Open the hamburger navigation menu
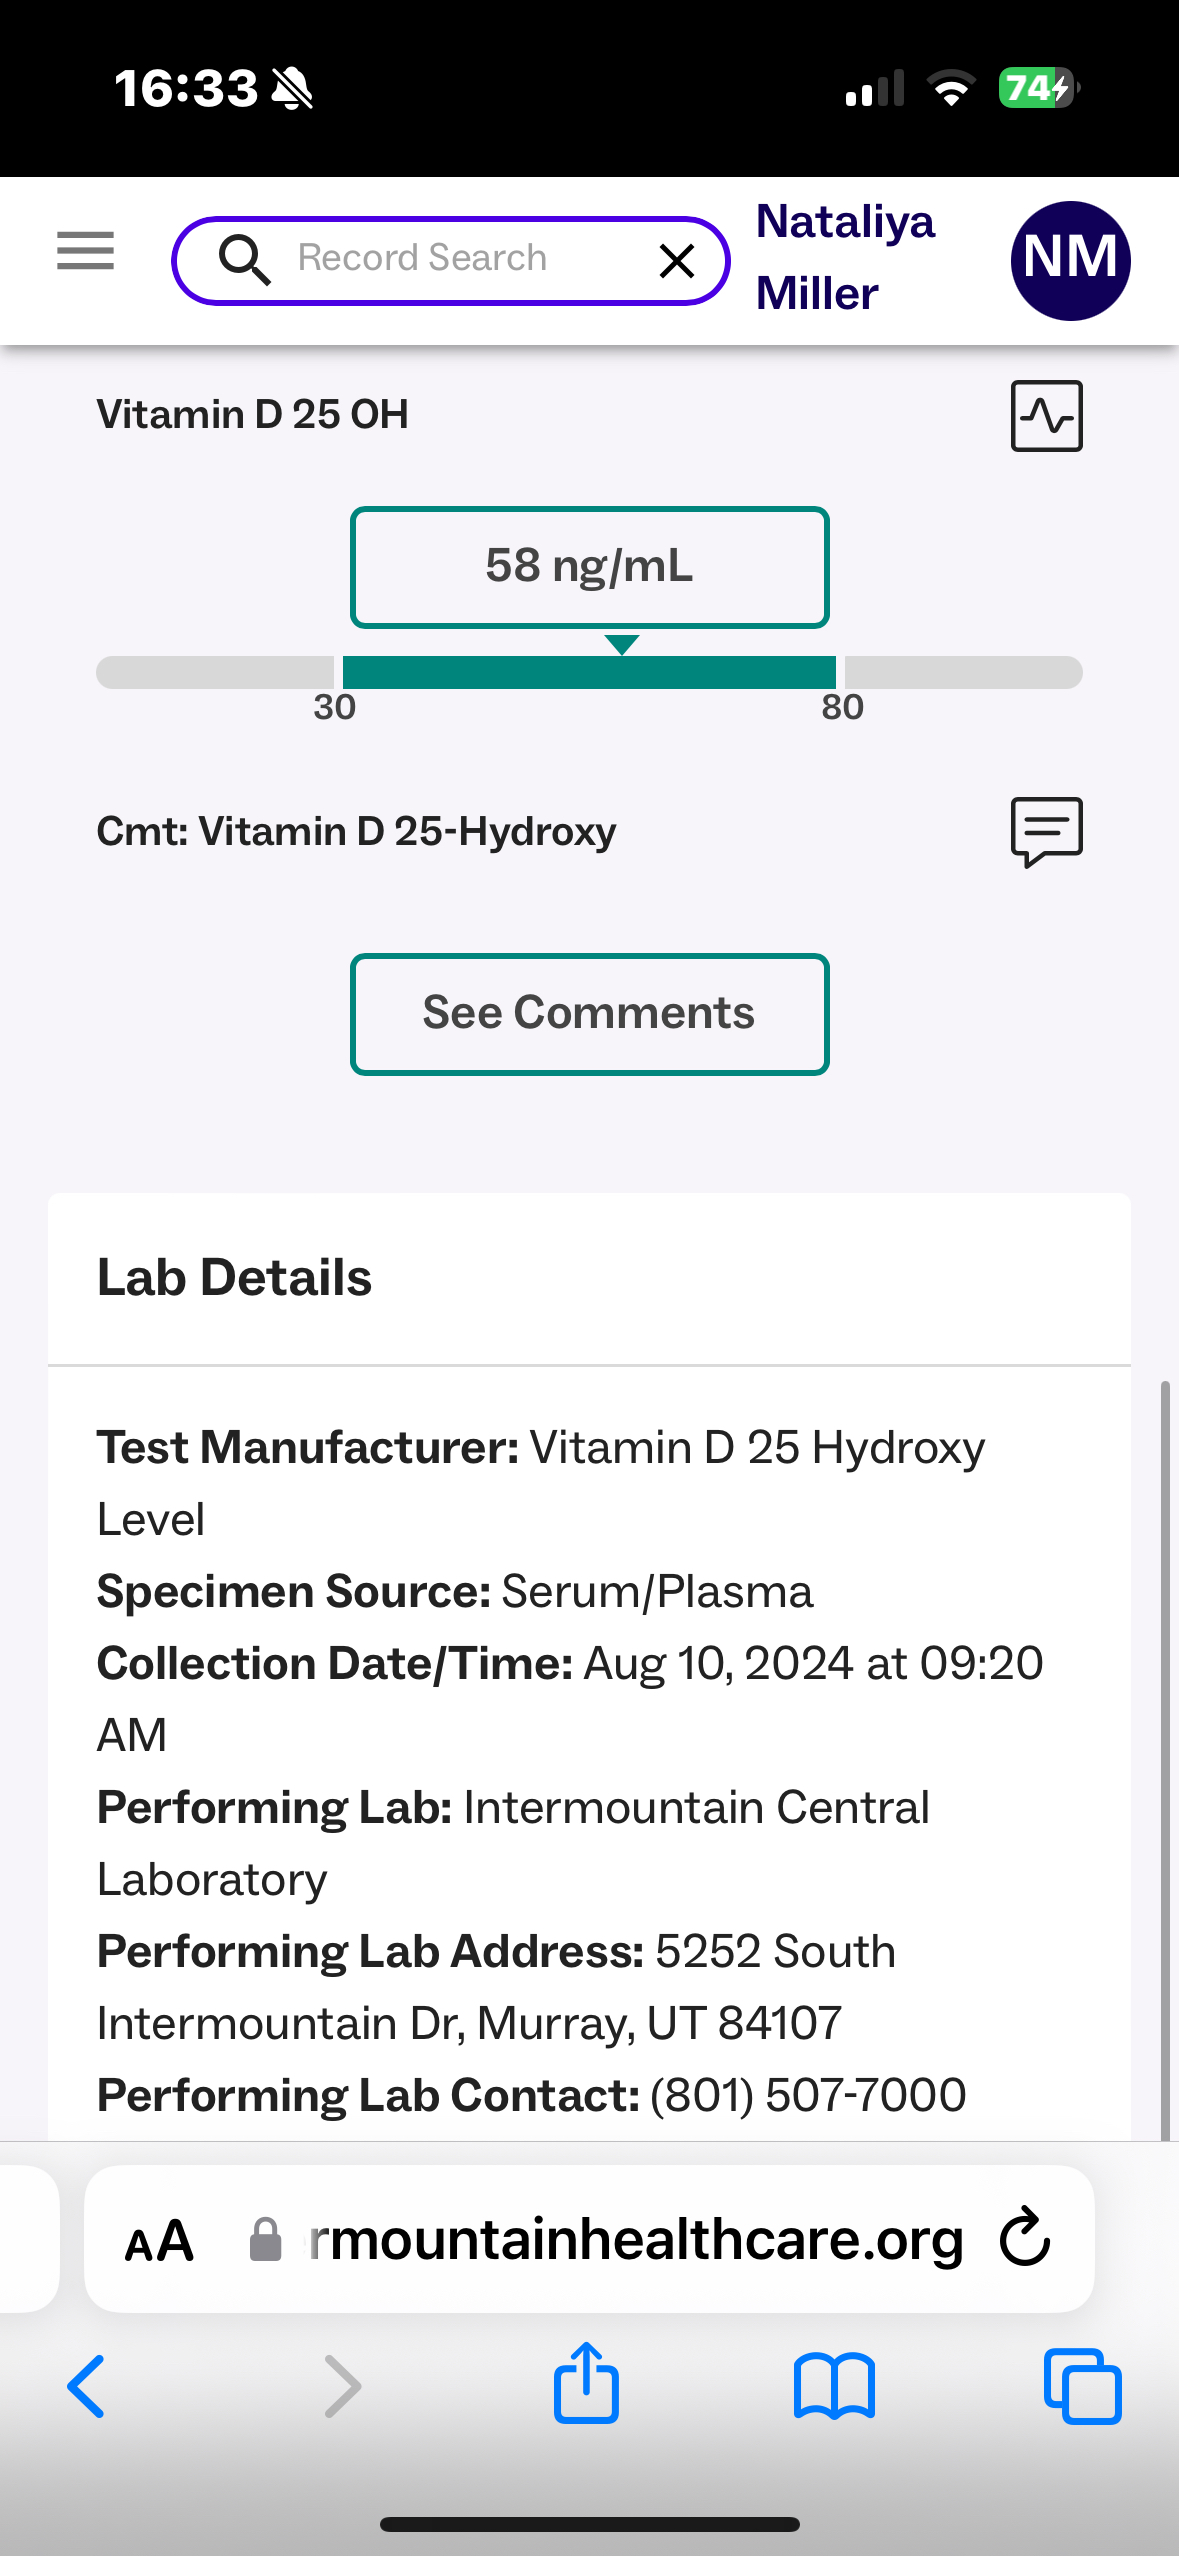 coord(86,251)
